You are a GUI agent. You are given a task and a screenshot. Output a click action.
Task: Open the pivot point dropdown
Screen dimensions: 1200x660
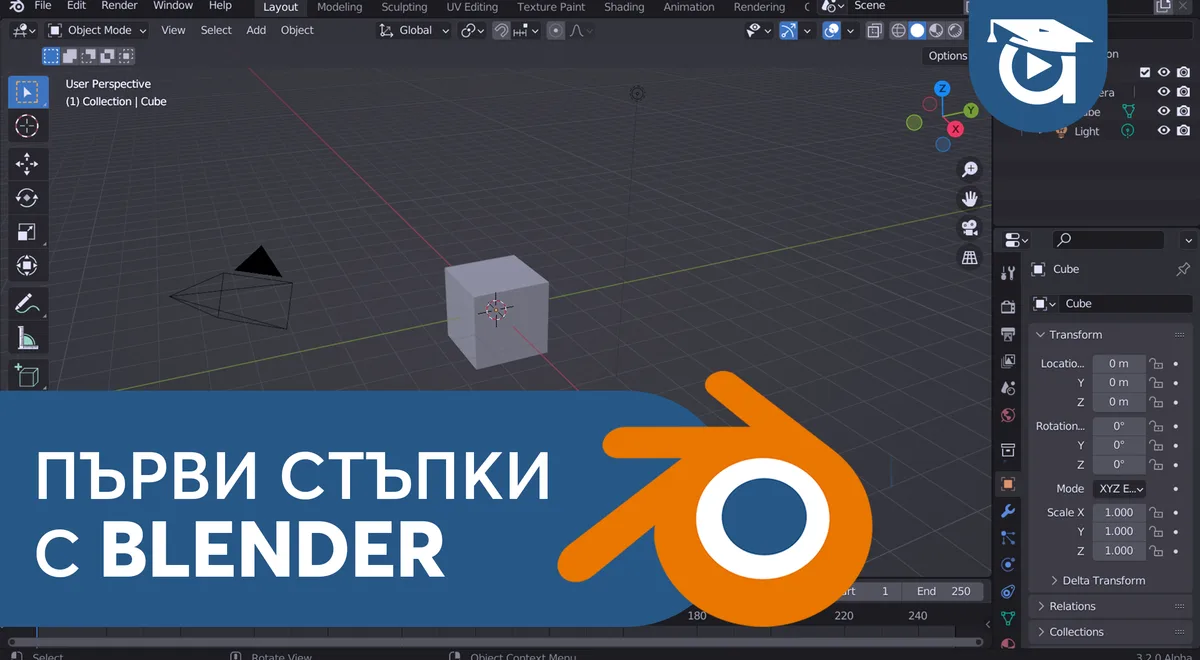(472, 31)
